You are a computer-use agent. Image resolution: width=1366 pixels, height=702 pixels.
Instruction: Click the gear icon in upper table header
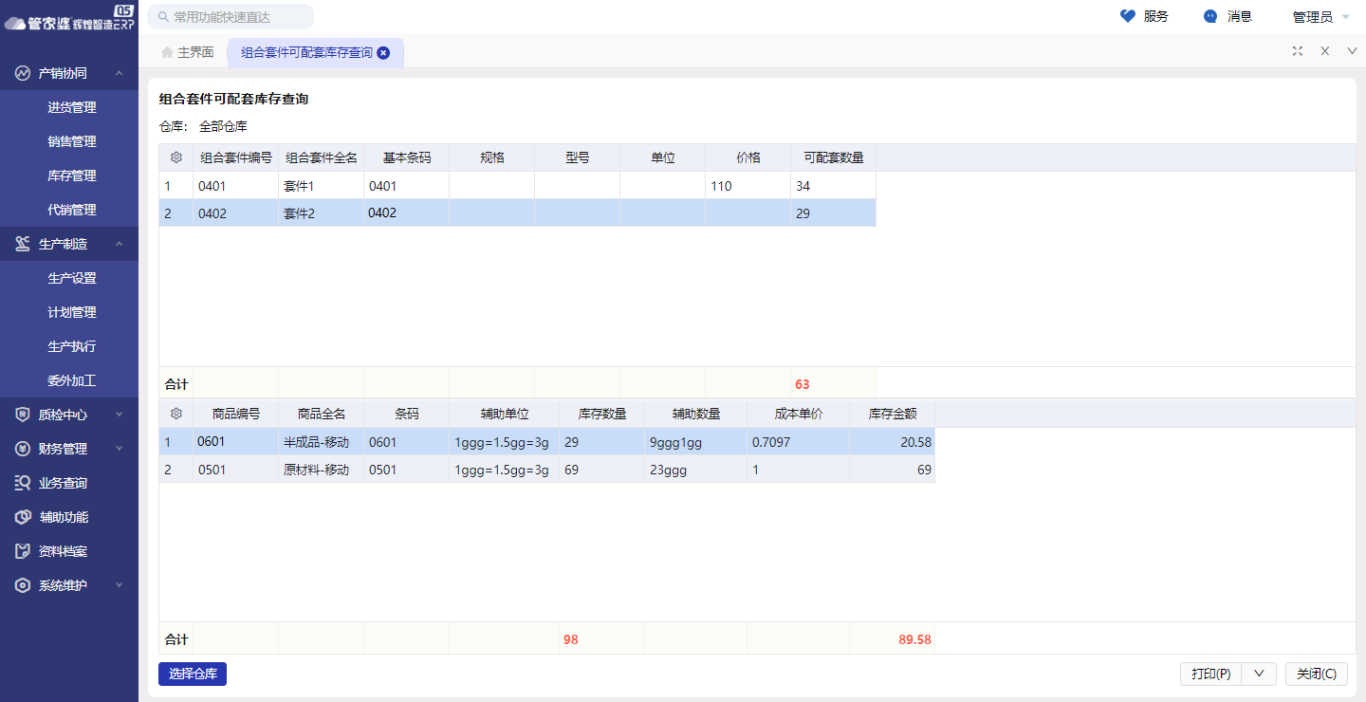tap(176, 158)
